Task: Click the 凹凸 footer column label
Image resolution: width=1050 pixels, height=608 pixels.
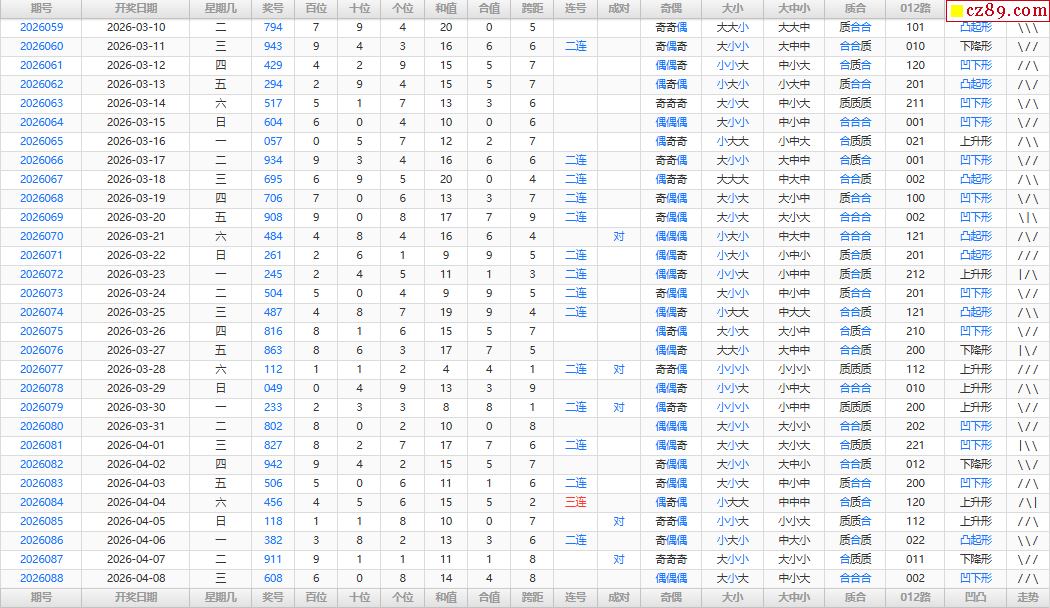Action: [x=975, y=597]
